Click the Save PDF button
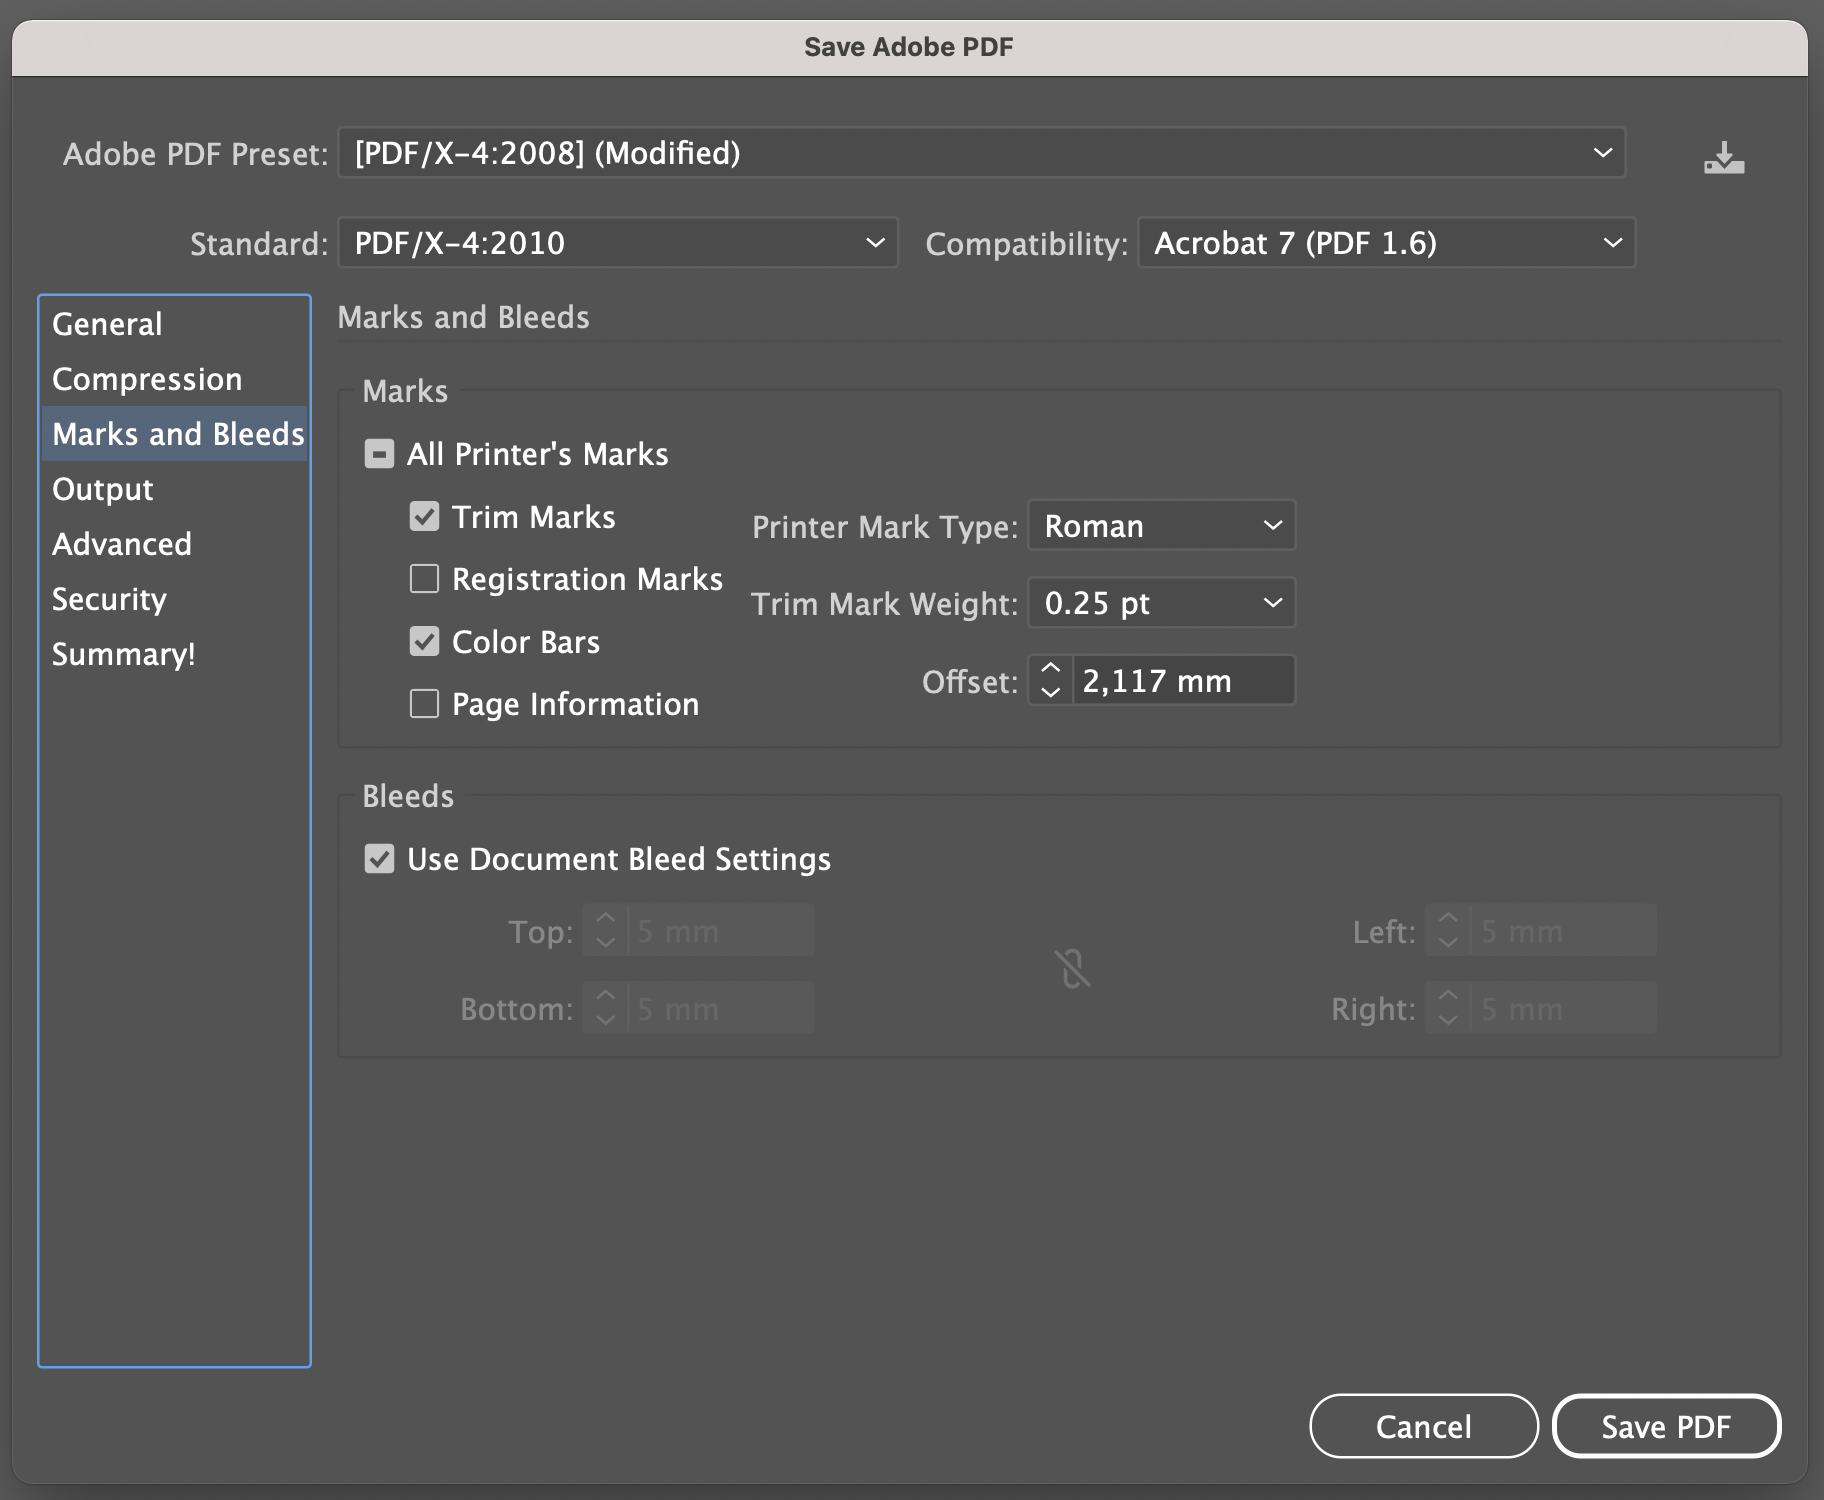Screen dimensions: 1824x1500 pyautogui.click(x=1665, y=1426)
